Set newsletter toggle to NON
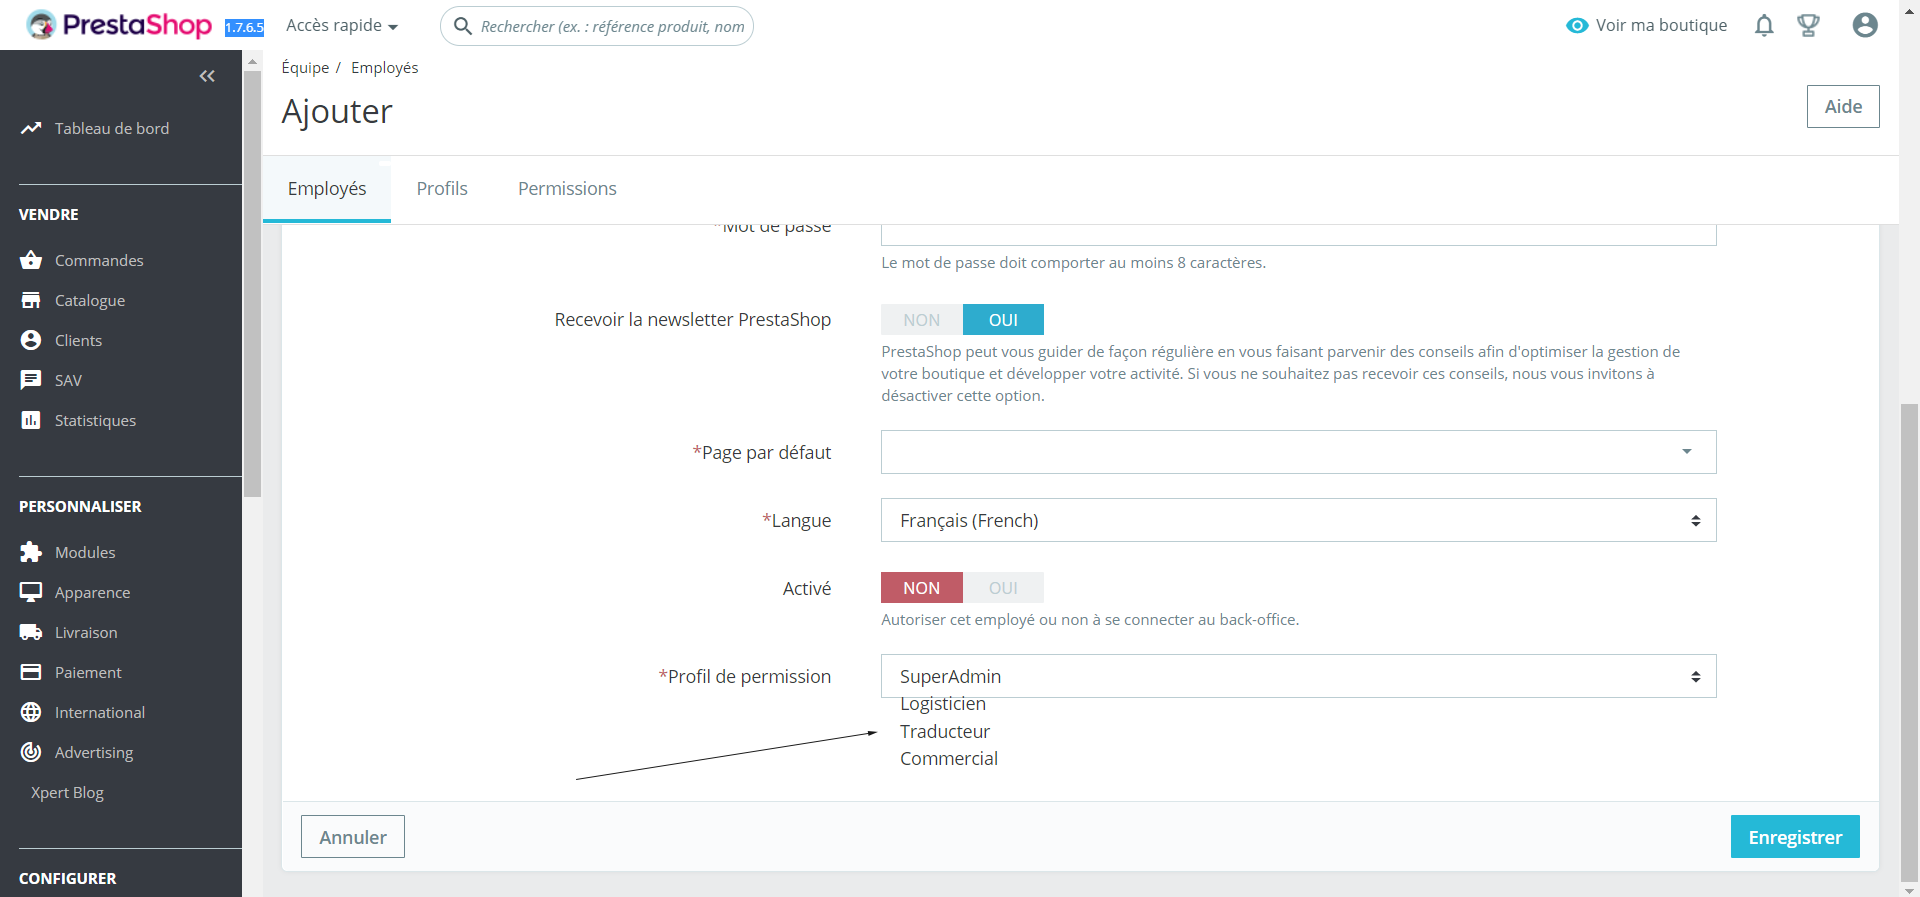The width and height of the screenshot is (1920, 897). point(922,320)
